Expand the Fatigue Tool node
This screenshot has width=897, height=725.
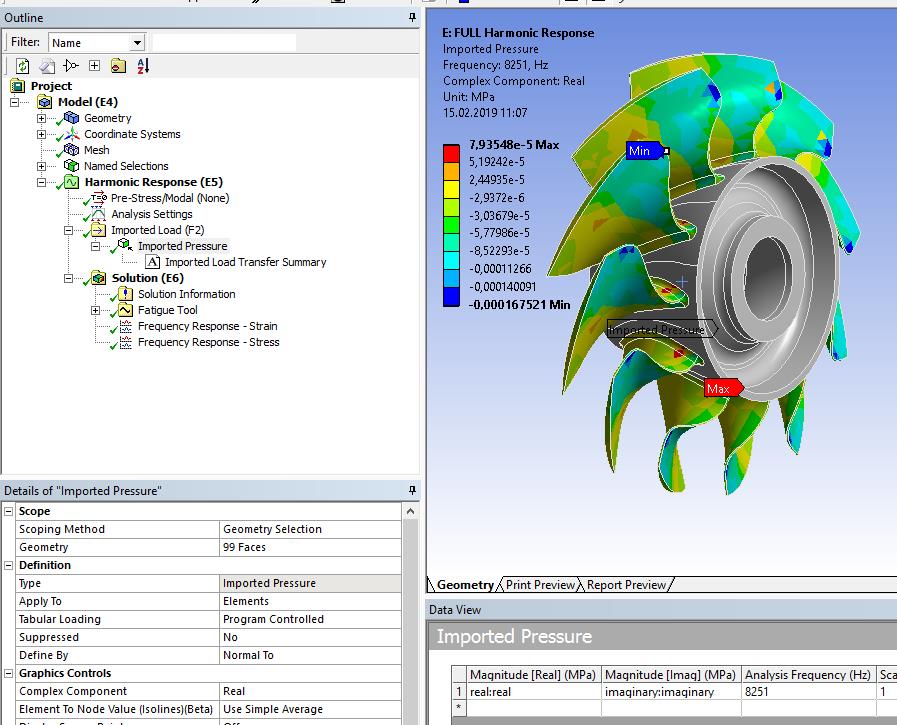click(96, 310)
